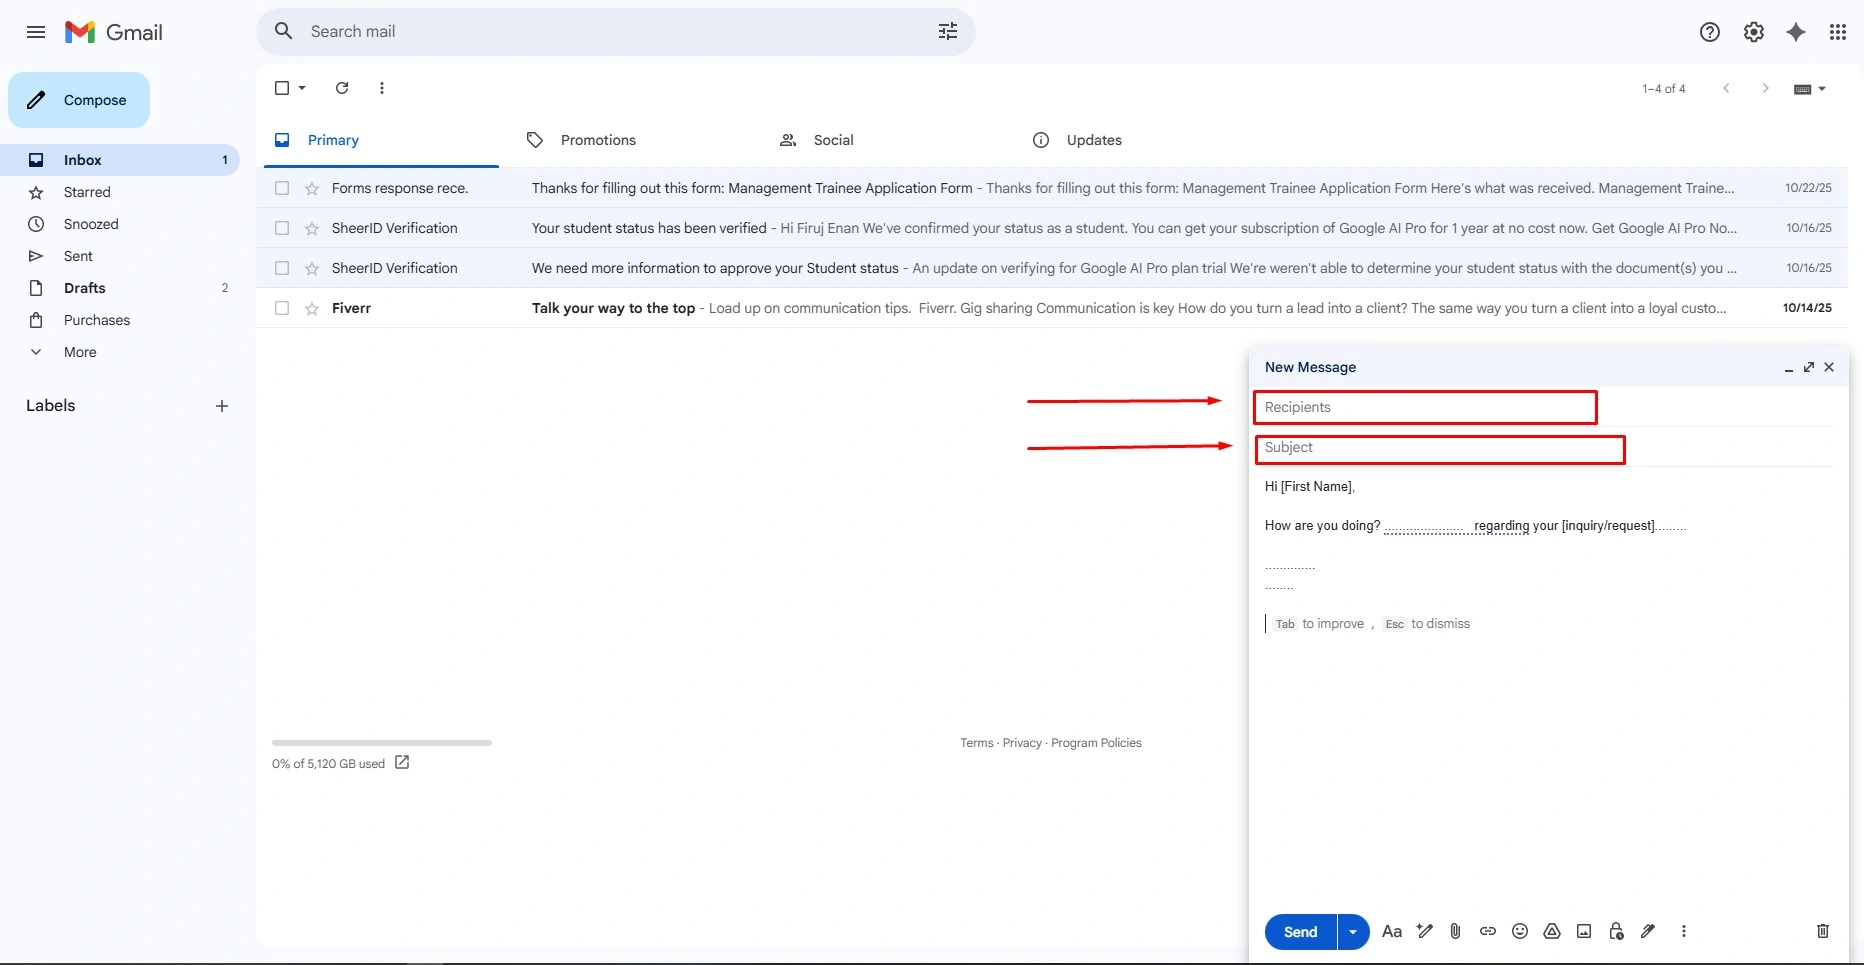
Task: Open the Inbox folder
Action: point(120,160)
